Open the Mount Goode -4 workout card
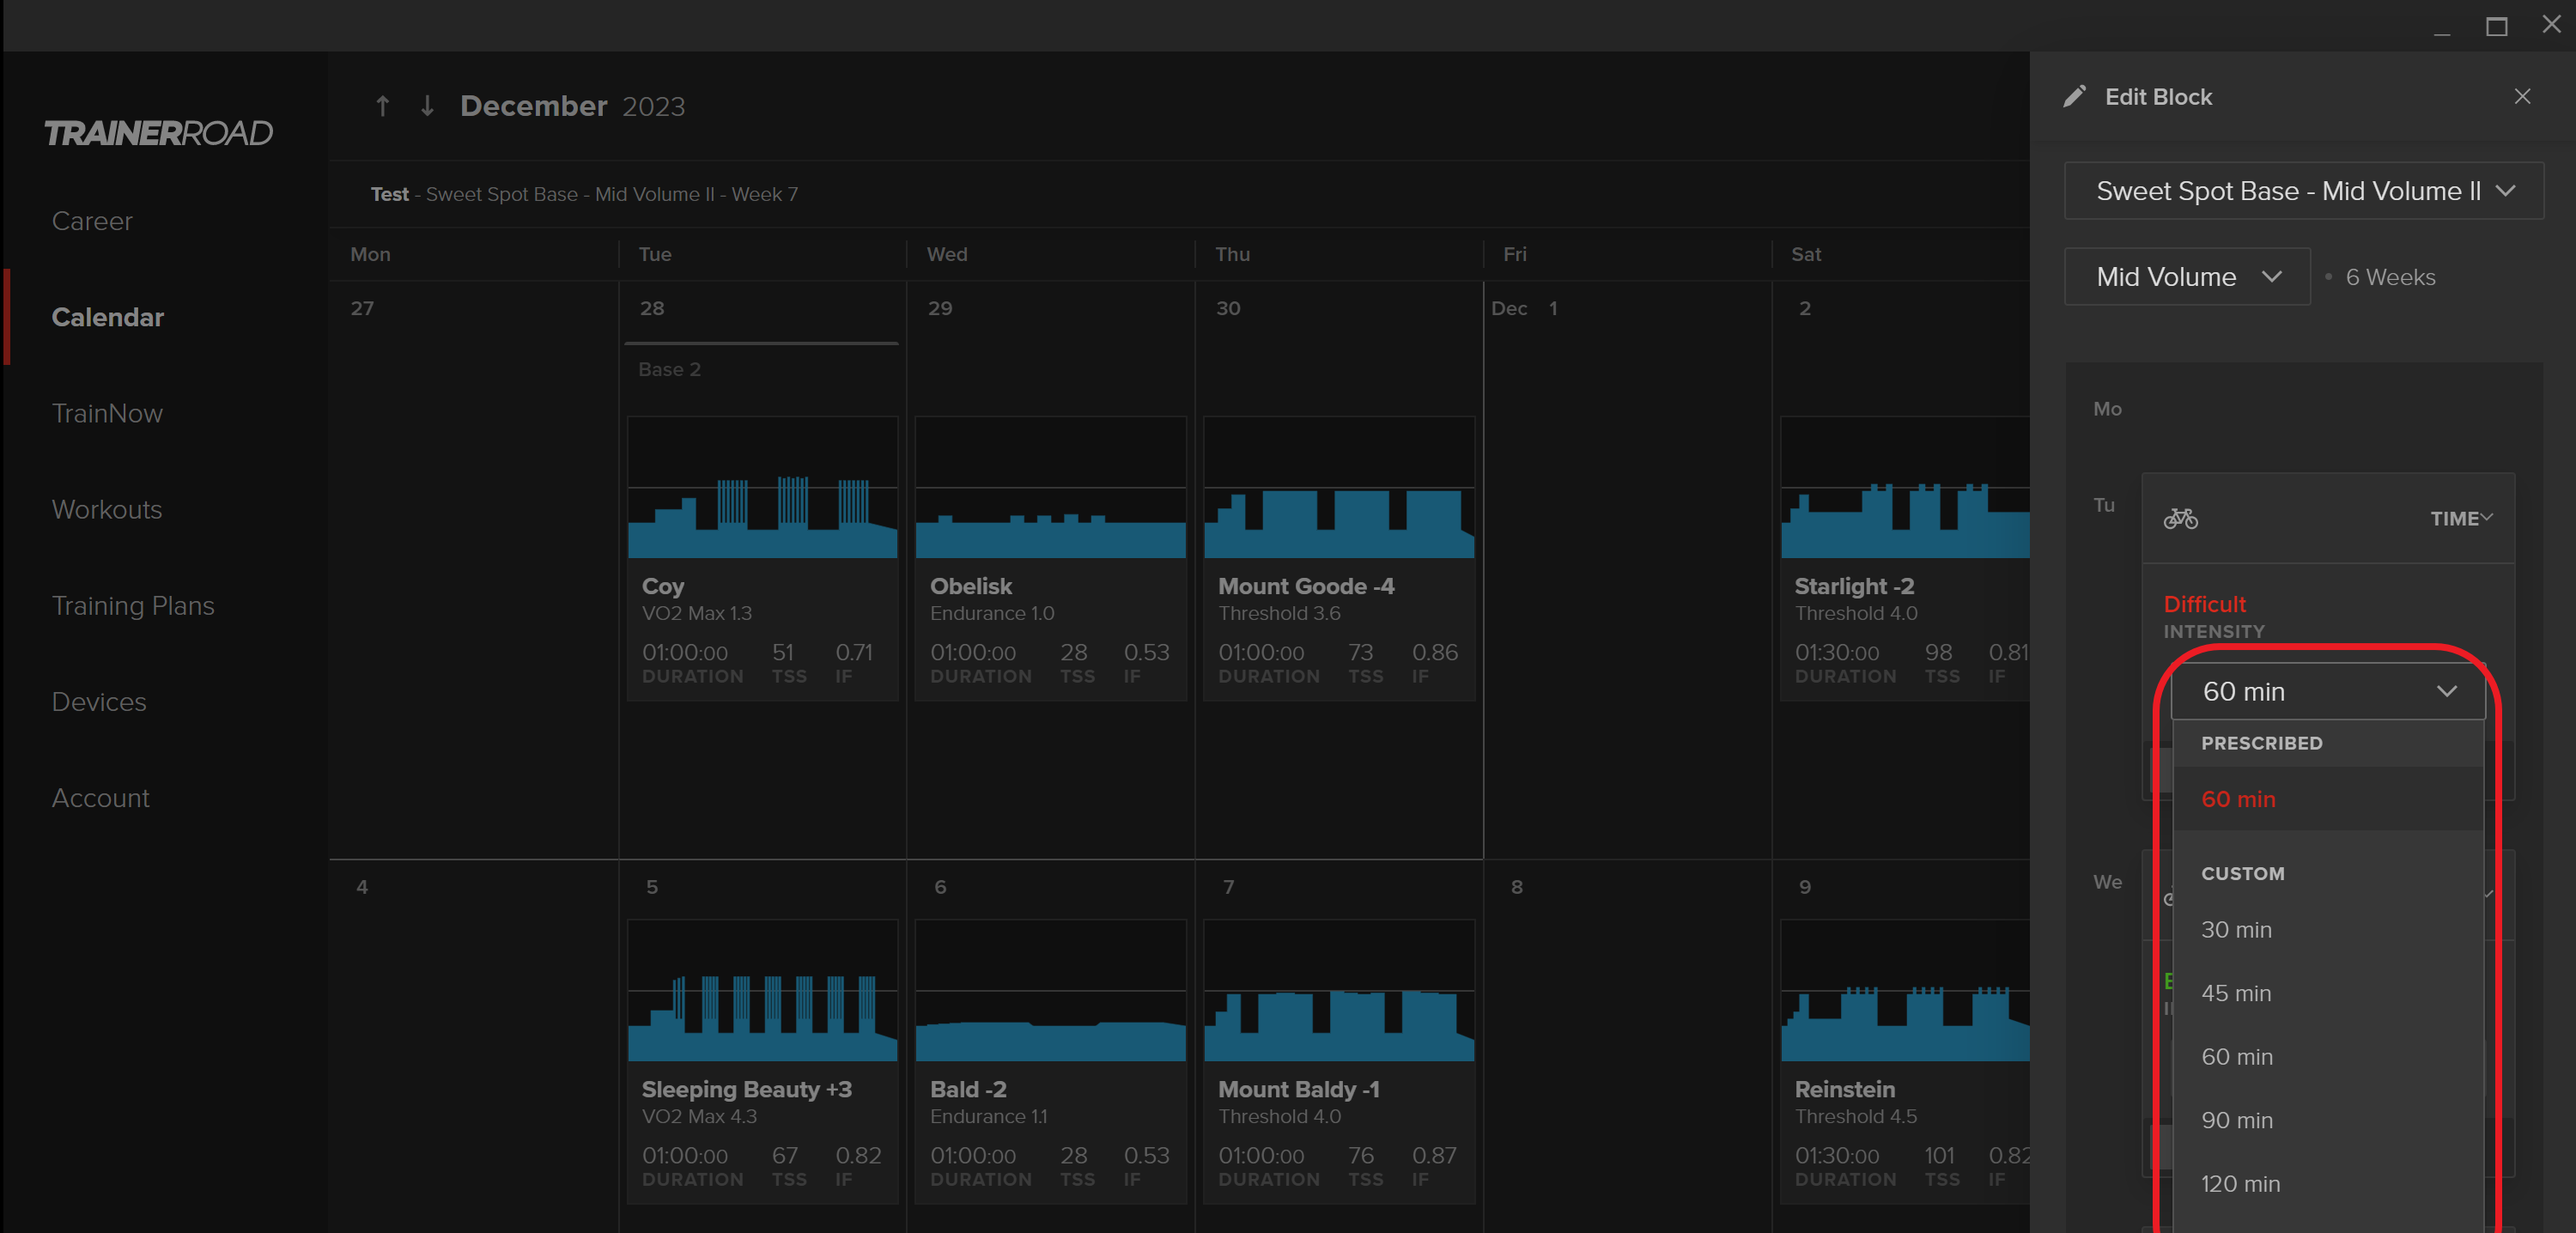This screenshot has width=2576, height=1233. (1338, 558)
